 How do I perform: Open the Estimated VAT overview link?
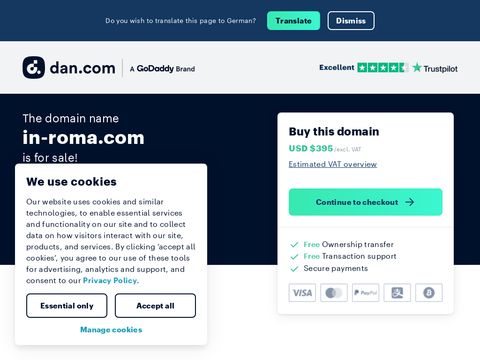(x=333, y=164)
